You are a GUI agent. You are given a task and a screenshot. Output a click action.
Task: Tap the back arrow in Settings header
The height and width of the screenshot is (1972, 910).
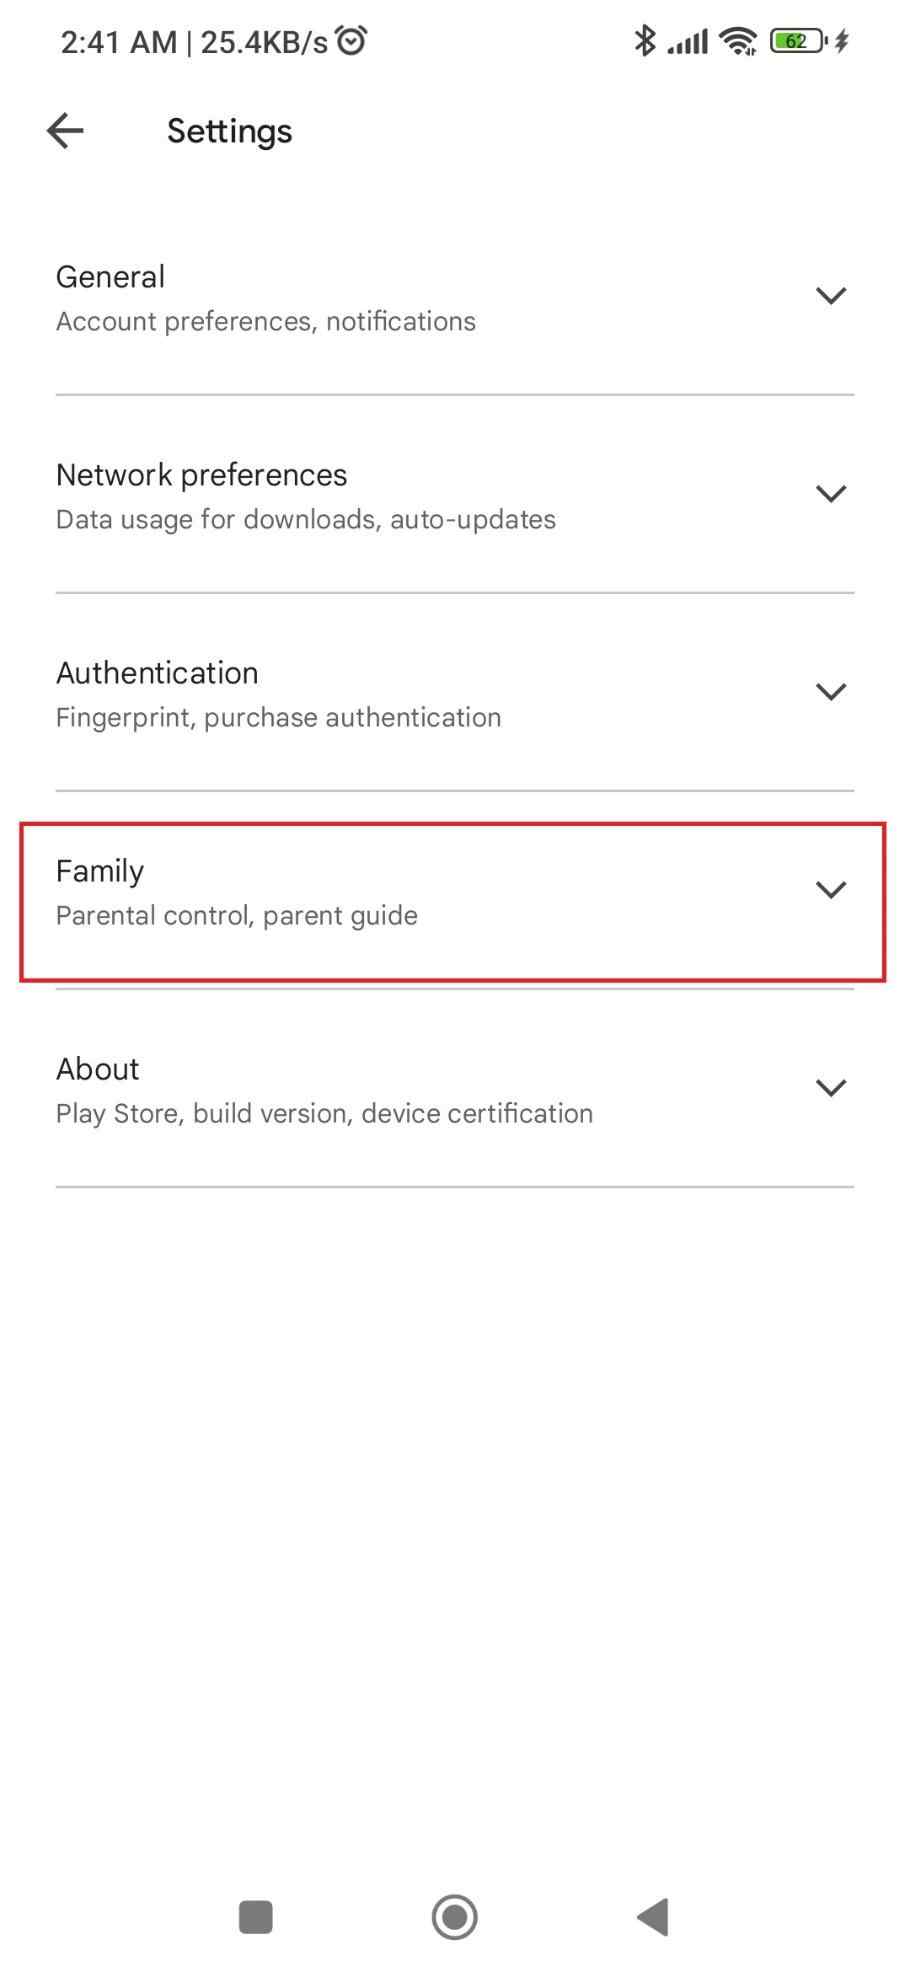tap(65, 131)
